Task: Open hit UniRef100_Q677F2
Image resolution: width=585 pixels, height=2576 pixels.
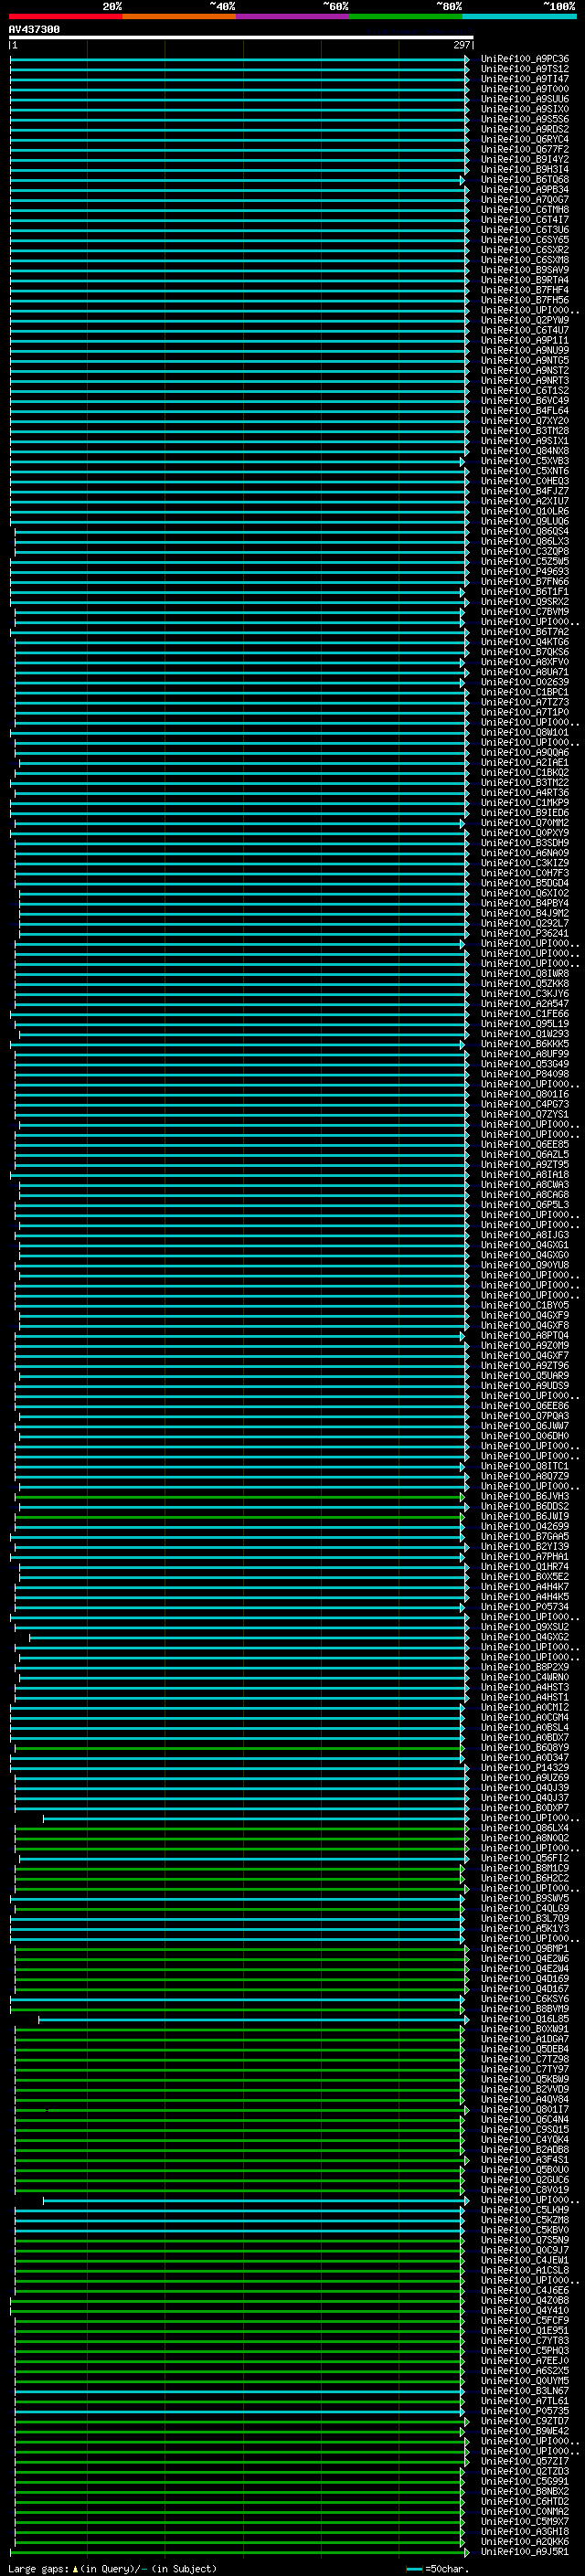Action: (525, 149)
